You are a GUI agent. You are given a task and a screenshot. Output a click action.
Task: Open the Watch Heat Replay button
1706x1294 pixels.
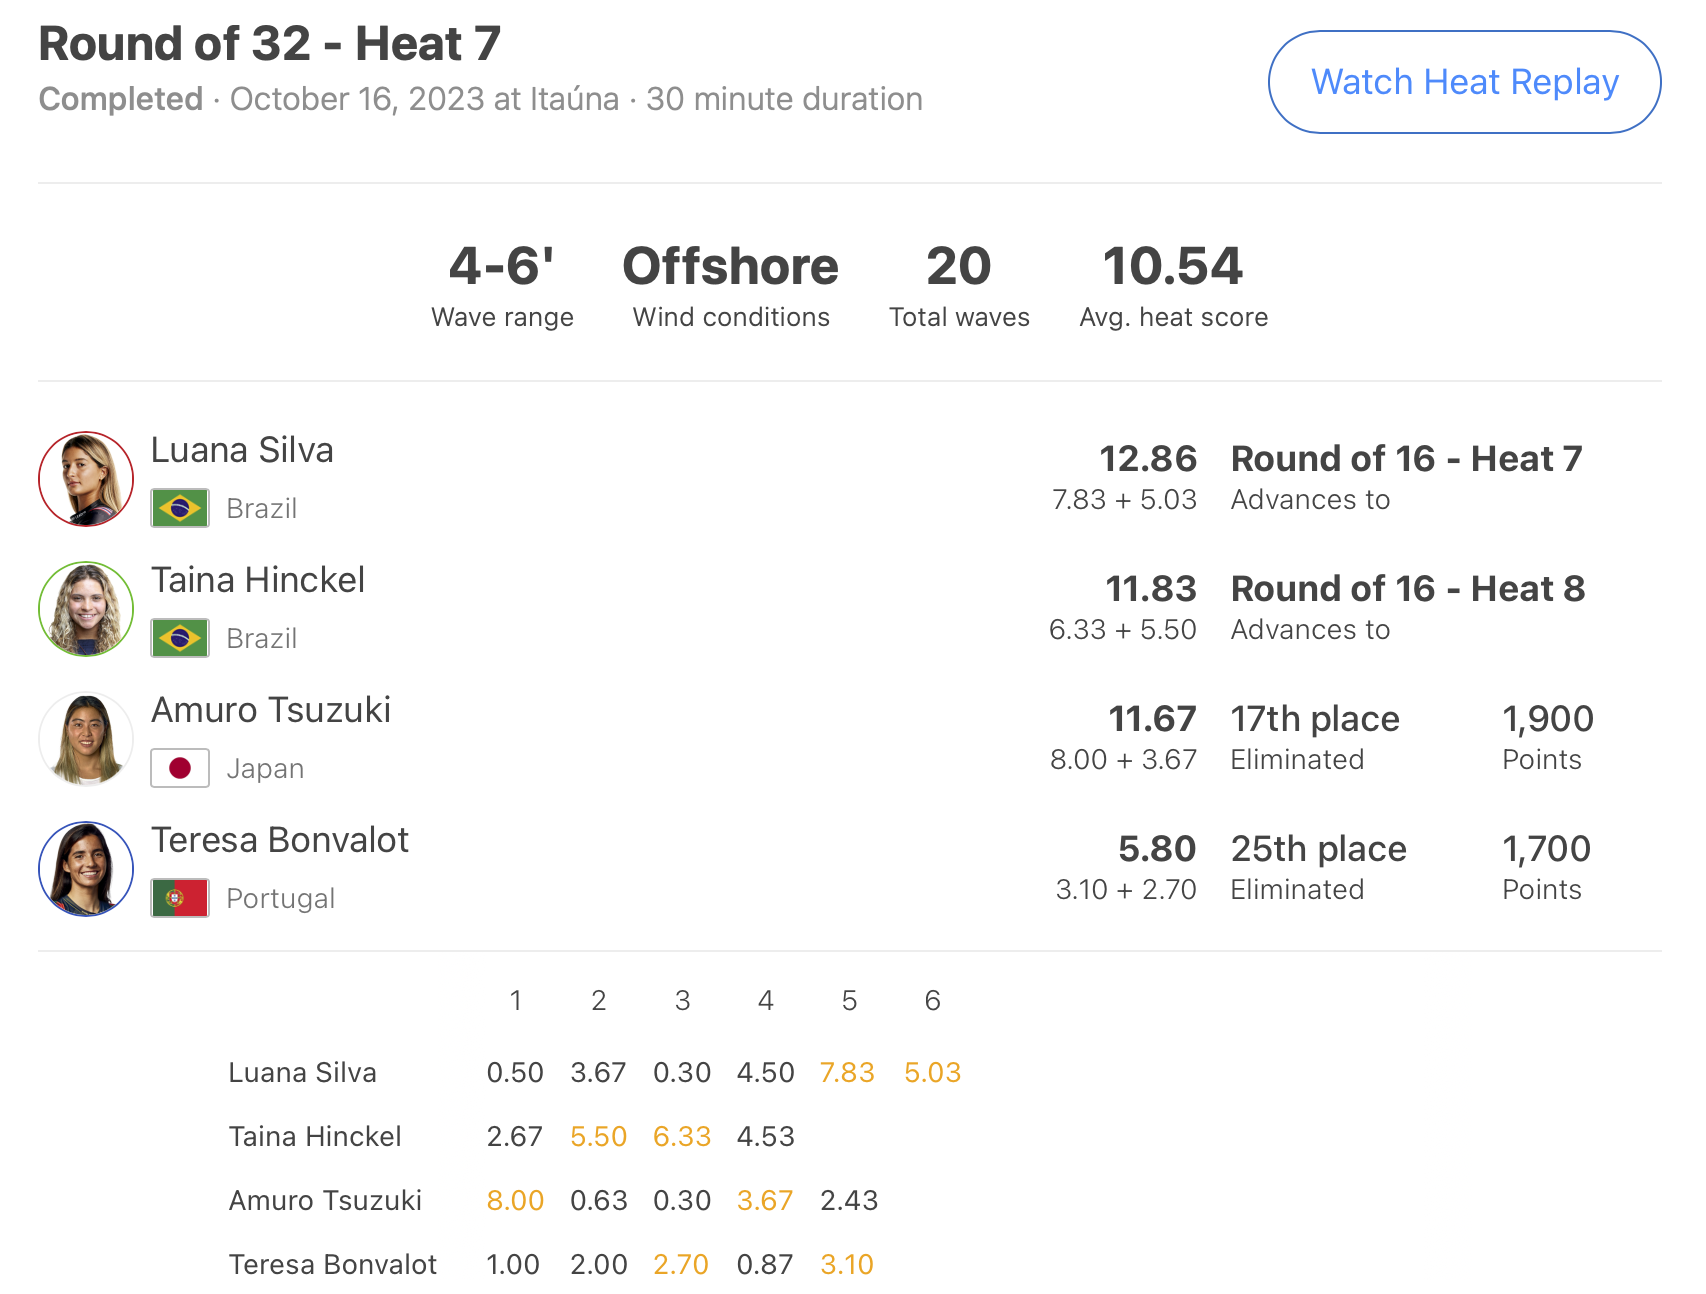1464,82
